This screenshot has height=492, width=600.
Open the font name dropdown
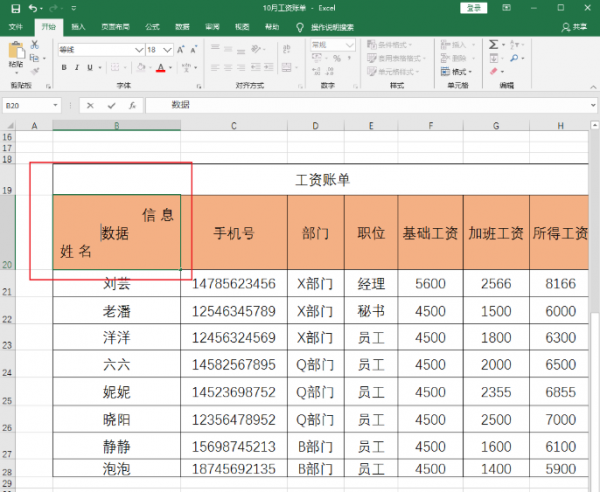coord(139,50)
